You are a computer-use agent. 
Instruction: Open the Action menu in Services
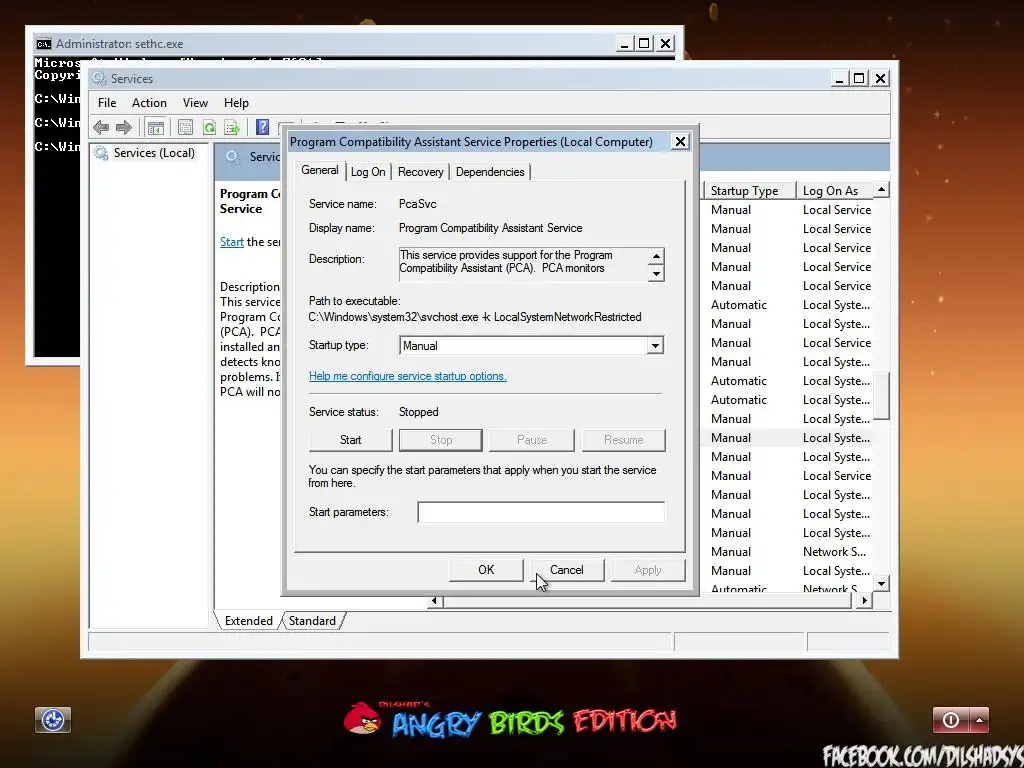coord(149,103)
